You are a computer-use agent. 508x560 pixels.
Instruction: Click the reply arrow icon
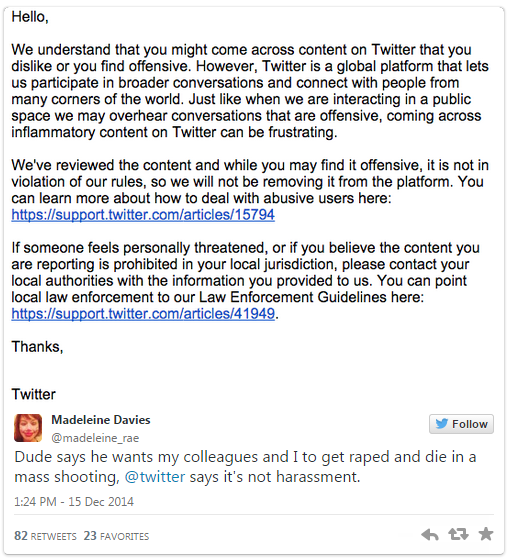point(430,535)
